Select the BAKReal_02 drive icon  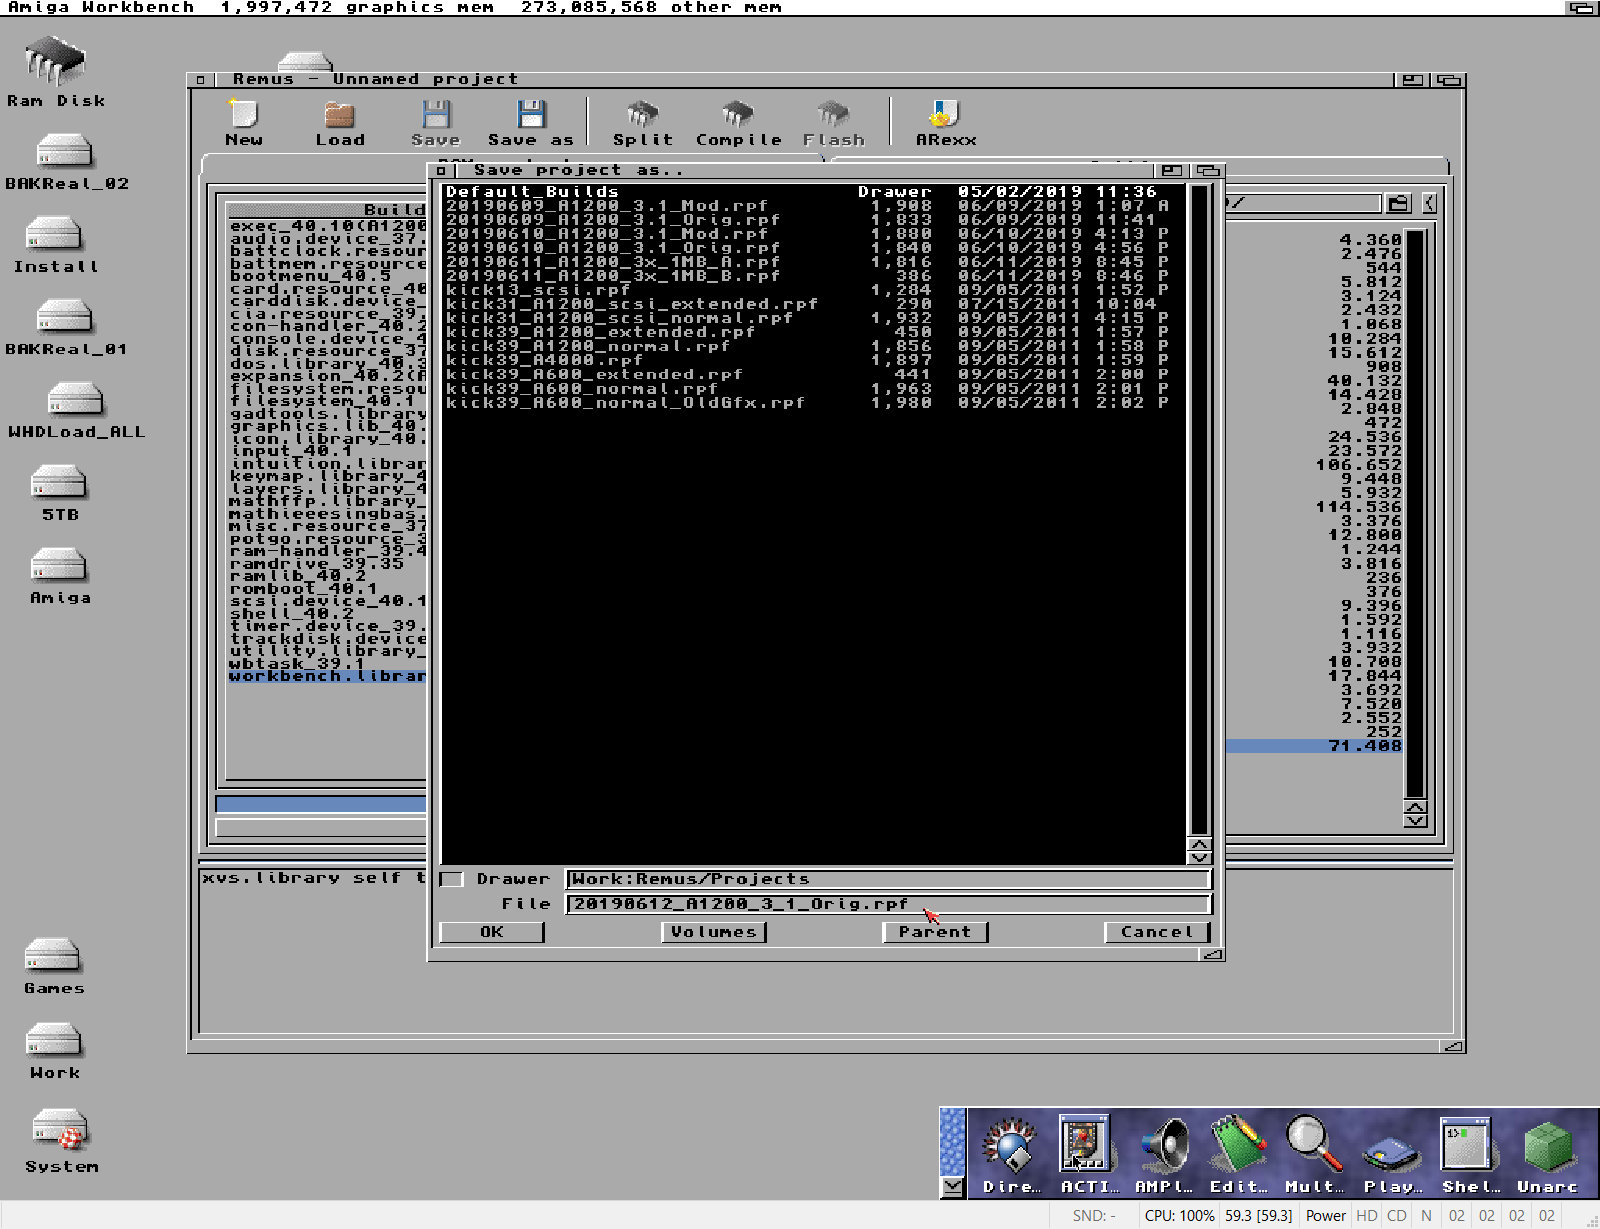pos(66,163)
